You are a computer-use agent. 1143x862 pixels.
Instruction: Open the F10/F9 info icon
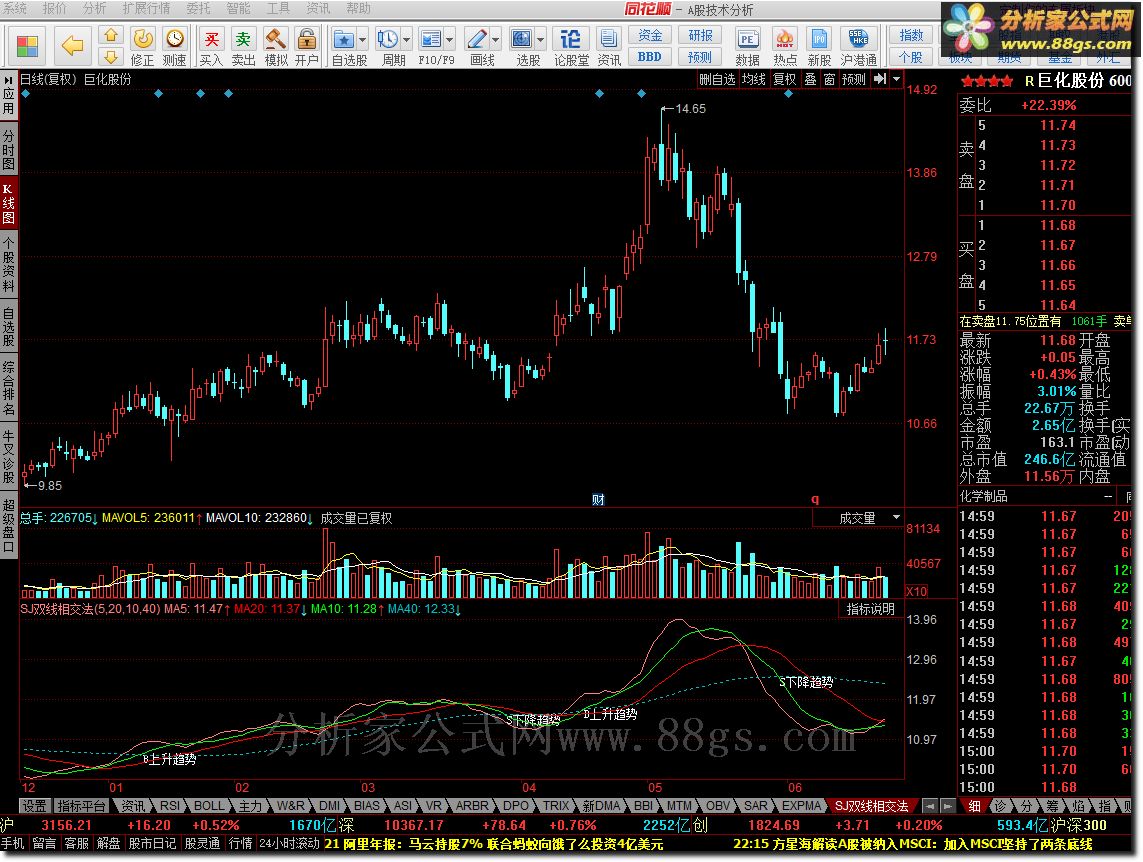(x=431, y=39)
